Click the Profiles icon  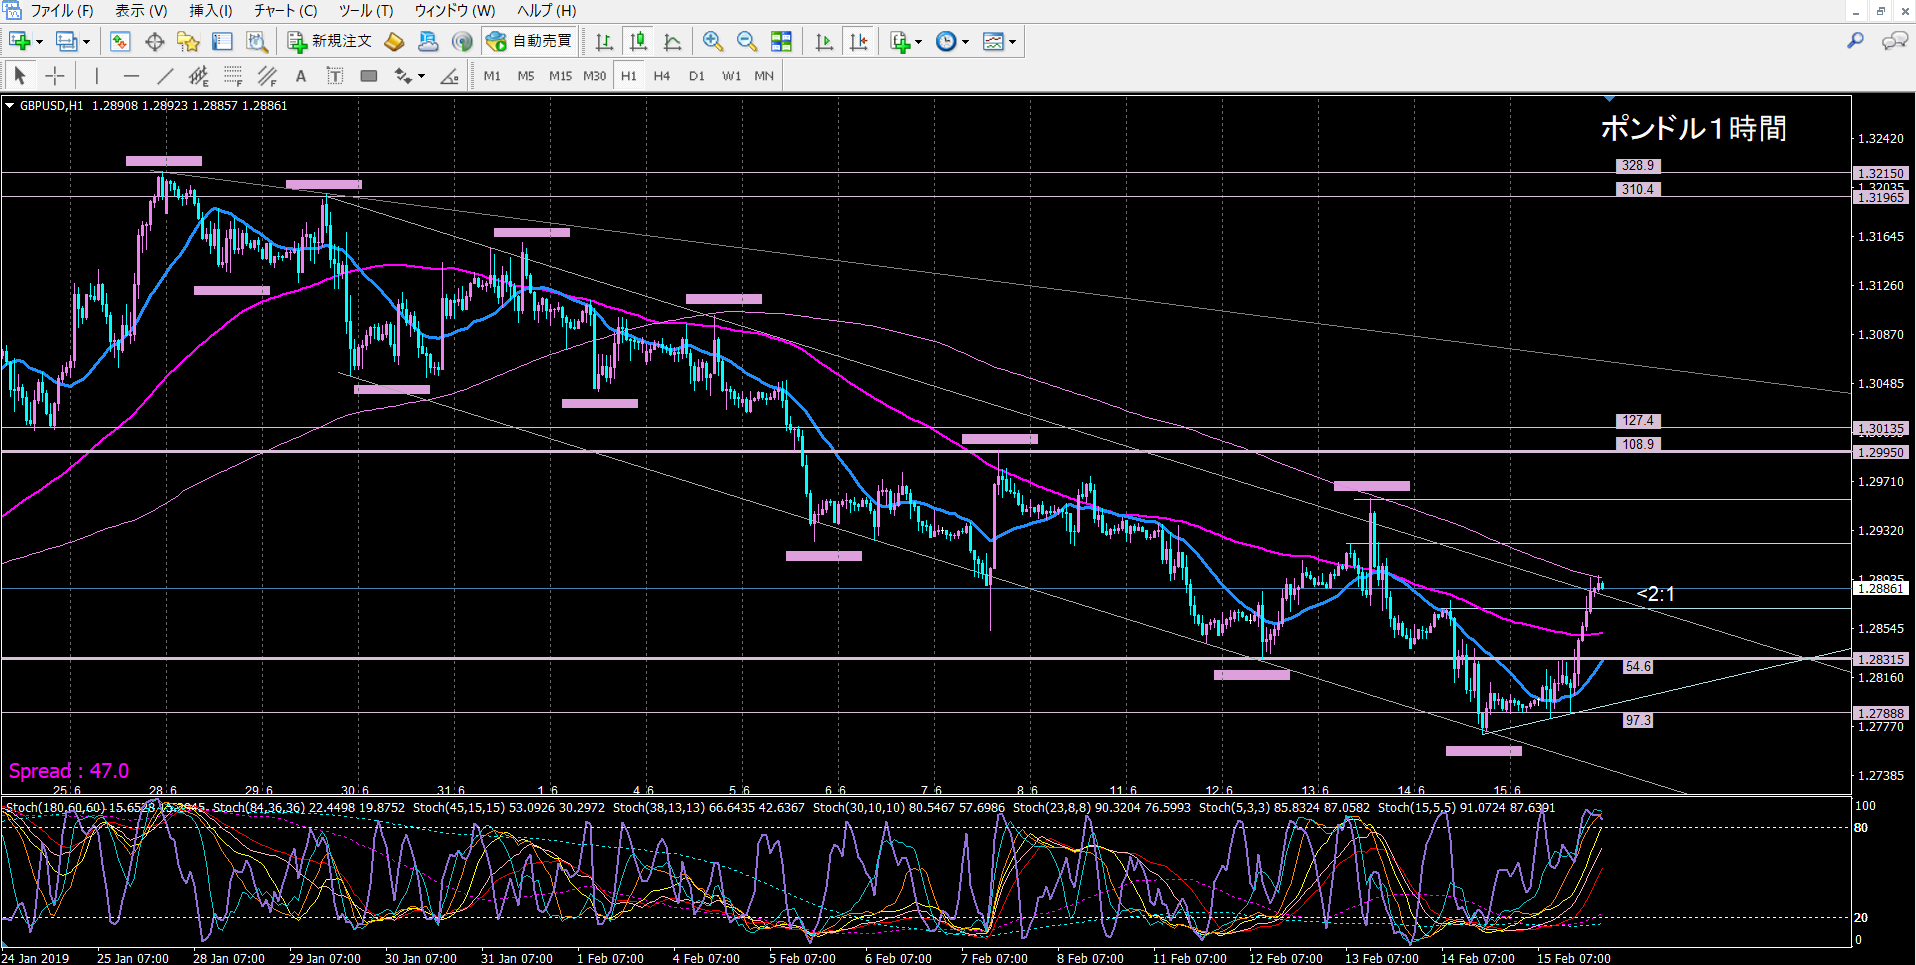click(x=66, y=41)
